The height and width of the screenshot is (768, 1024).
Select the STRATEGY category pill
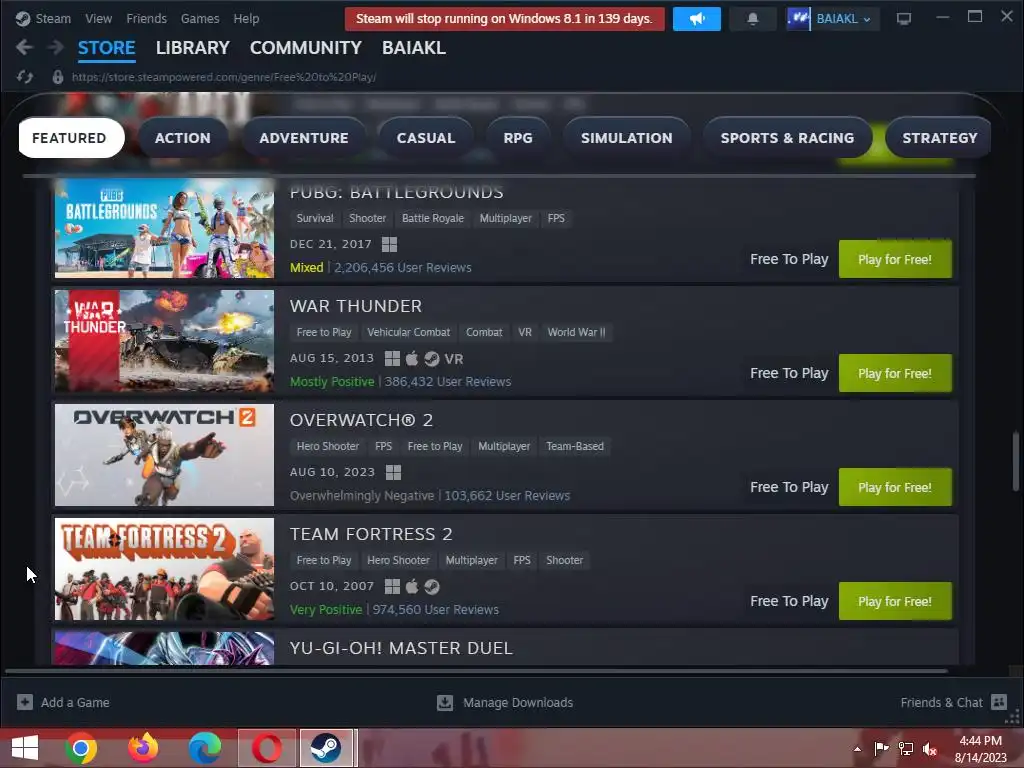point(939,138)
